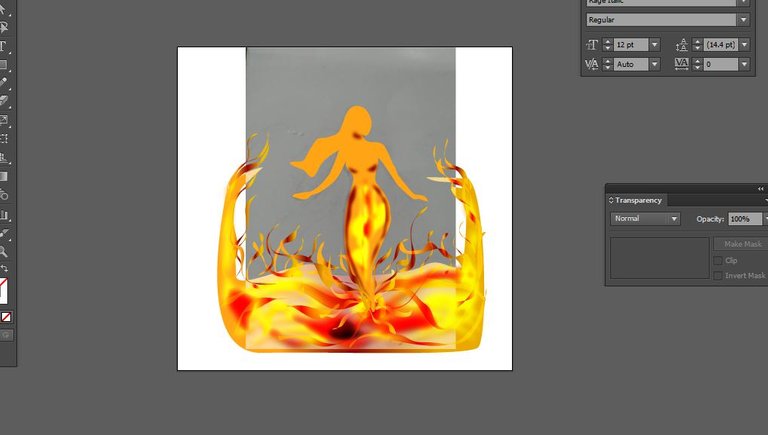Click the Transparency panel thumbnail preview
The image size is (768, 435).
click(x=659, y=258)
